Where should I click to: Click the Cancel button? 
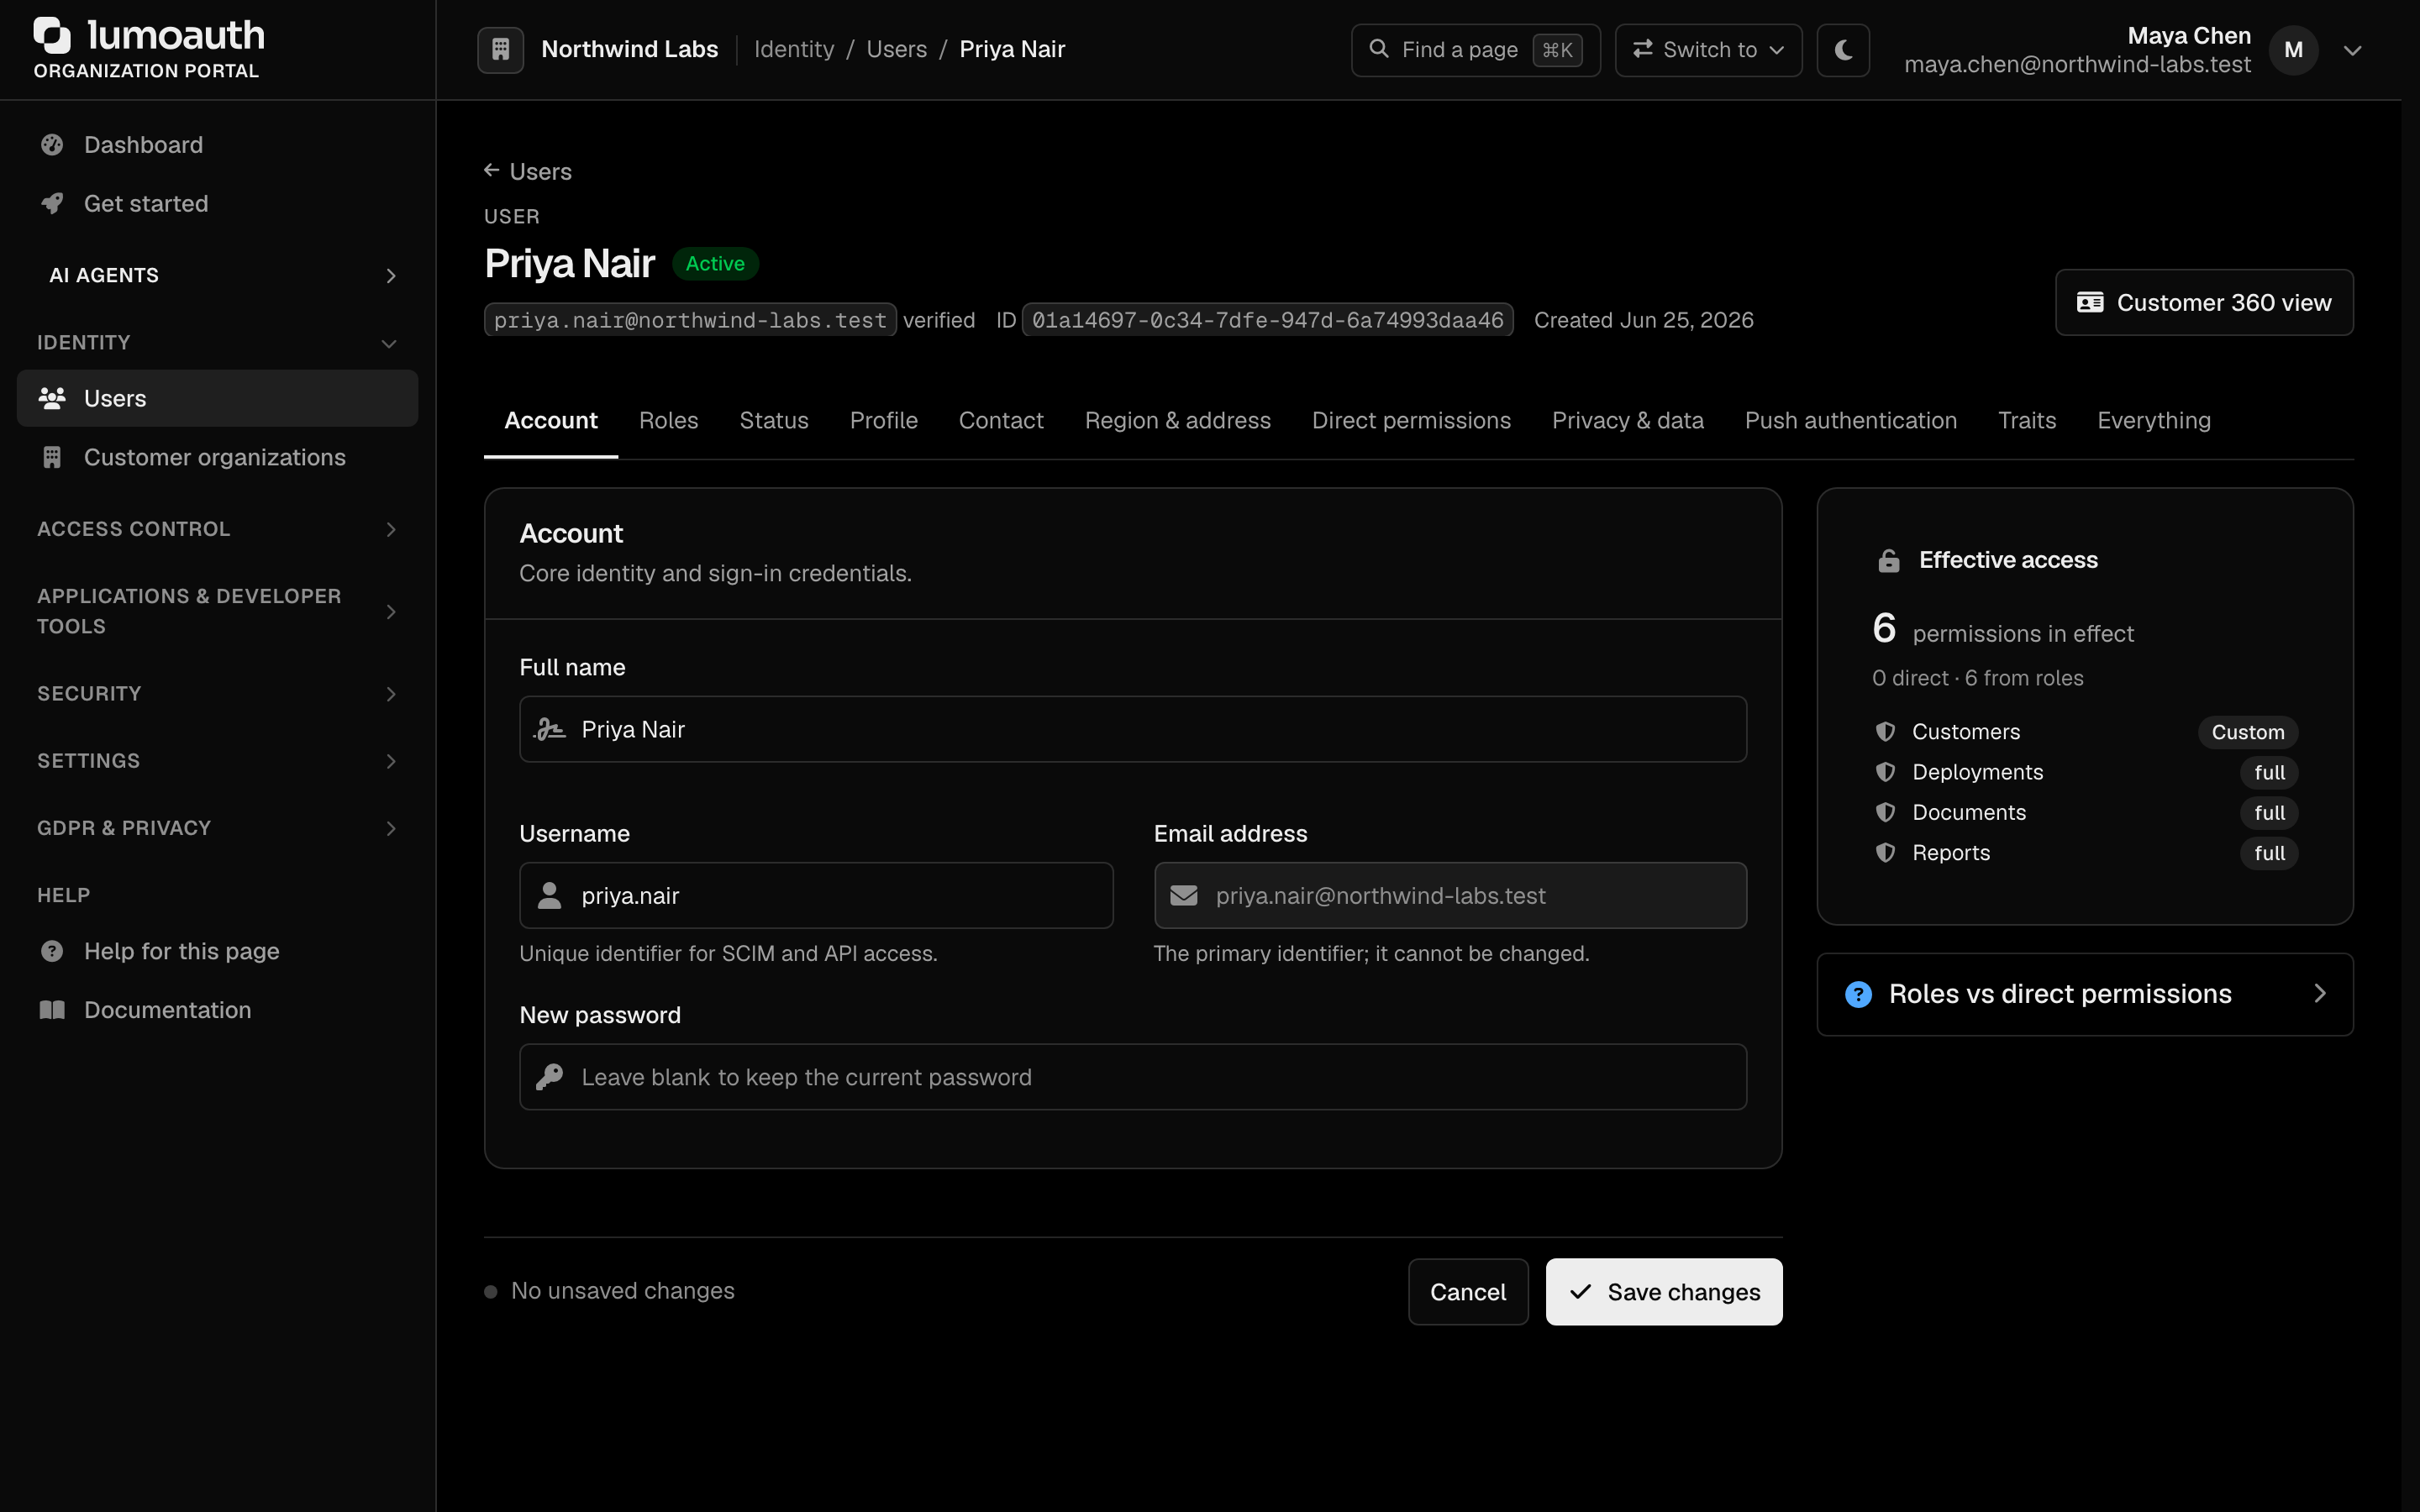point(1467,1292)
